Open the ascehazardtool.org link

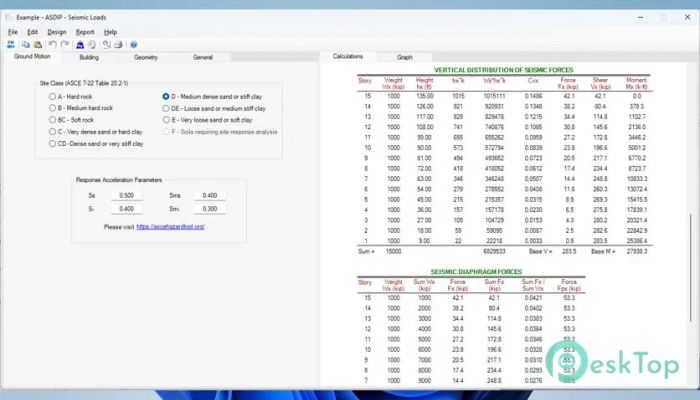click(x=170, y=227)
